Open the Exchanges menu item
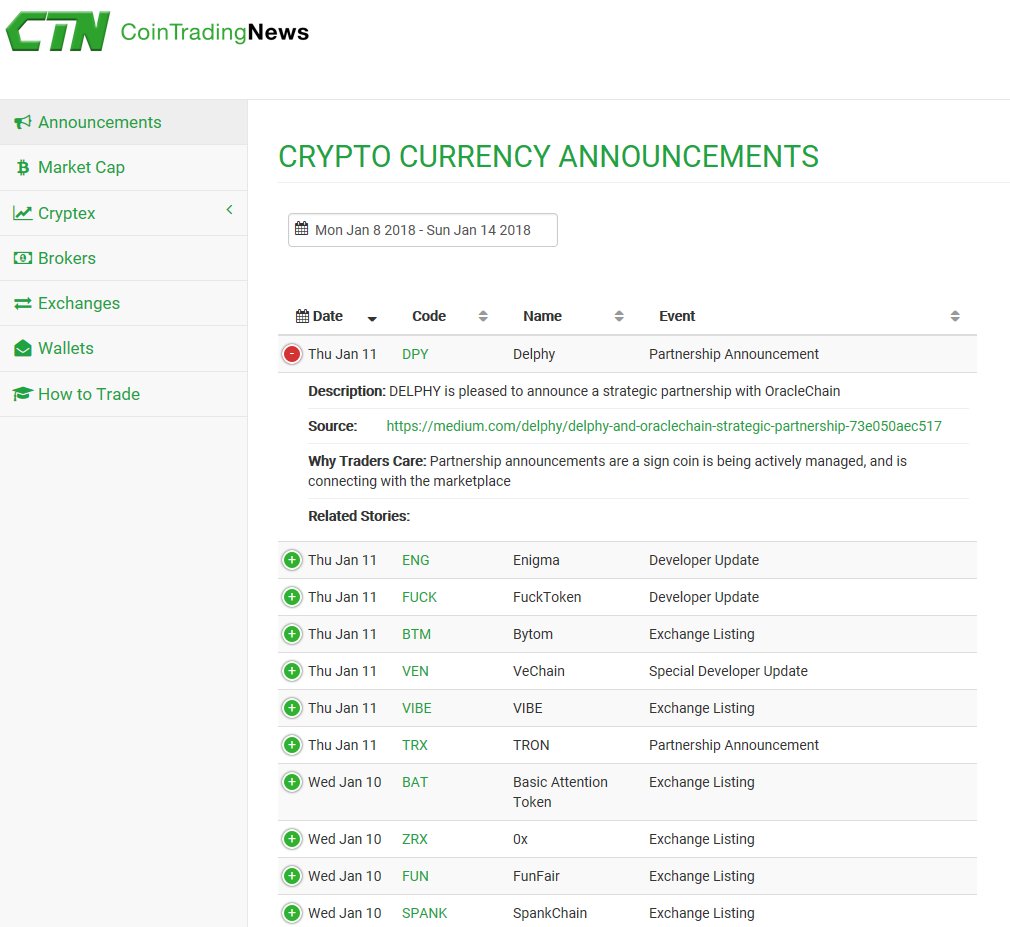This screenshot has height=927, width=1010. [x=124, y=303]
